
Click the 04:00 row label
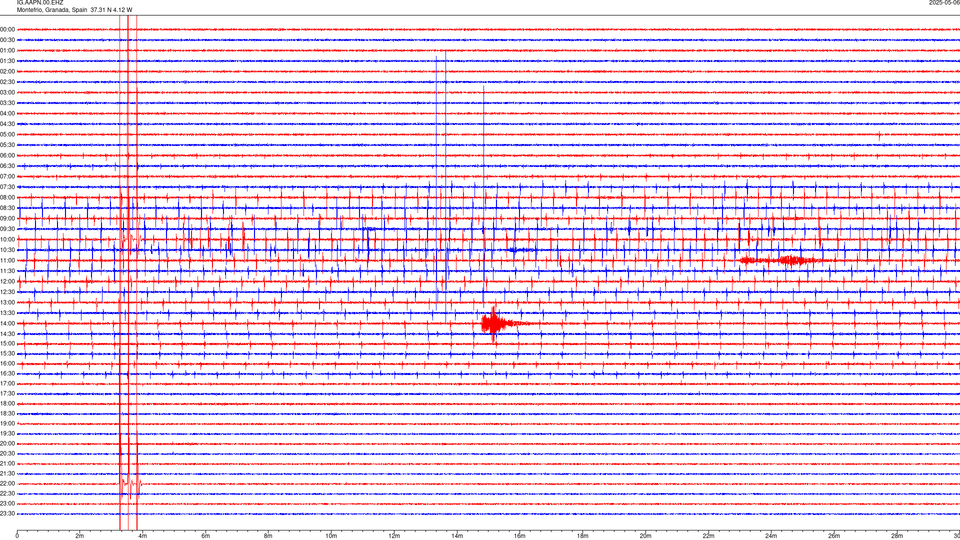[8, 113]
